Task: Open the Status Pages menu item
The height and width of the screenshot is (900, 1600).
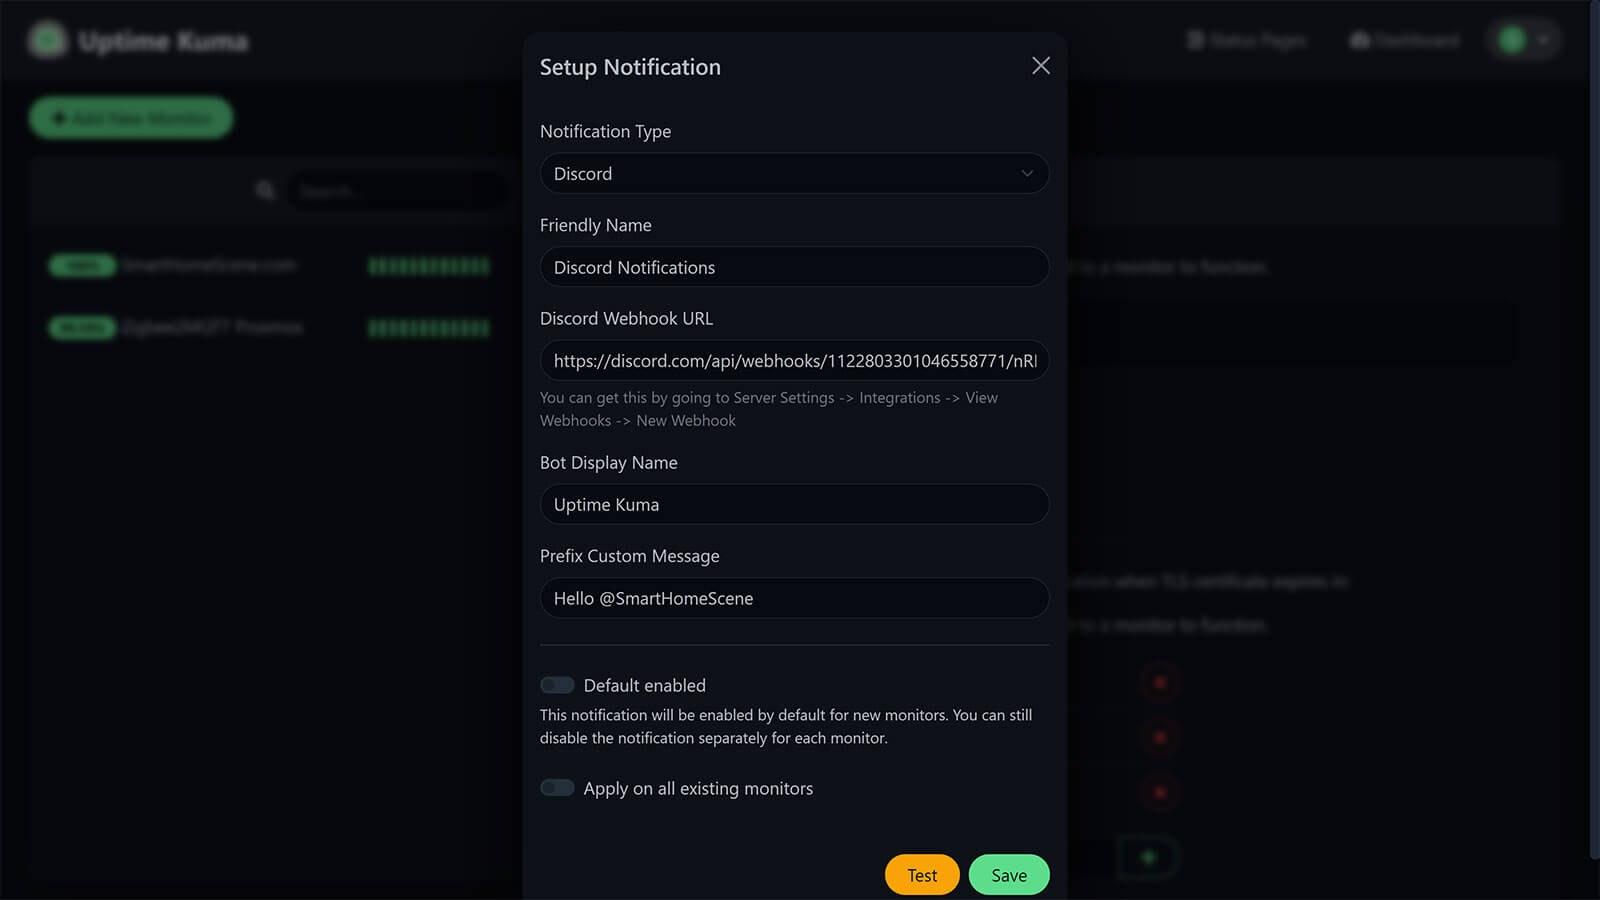Action: tap(1249, 40)
